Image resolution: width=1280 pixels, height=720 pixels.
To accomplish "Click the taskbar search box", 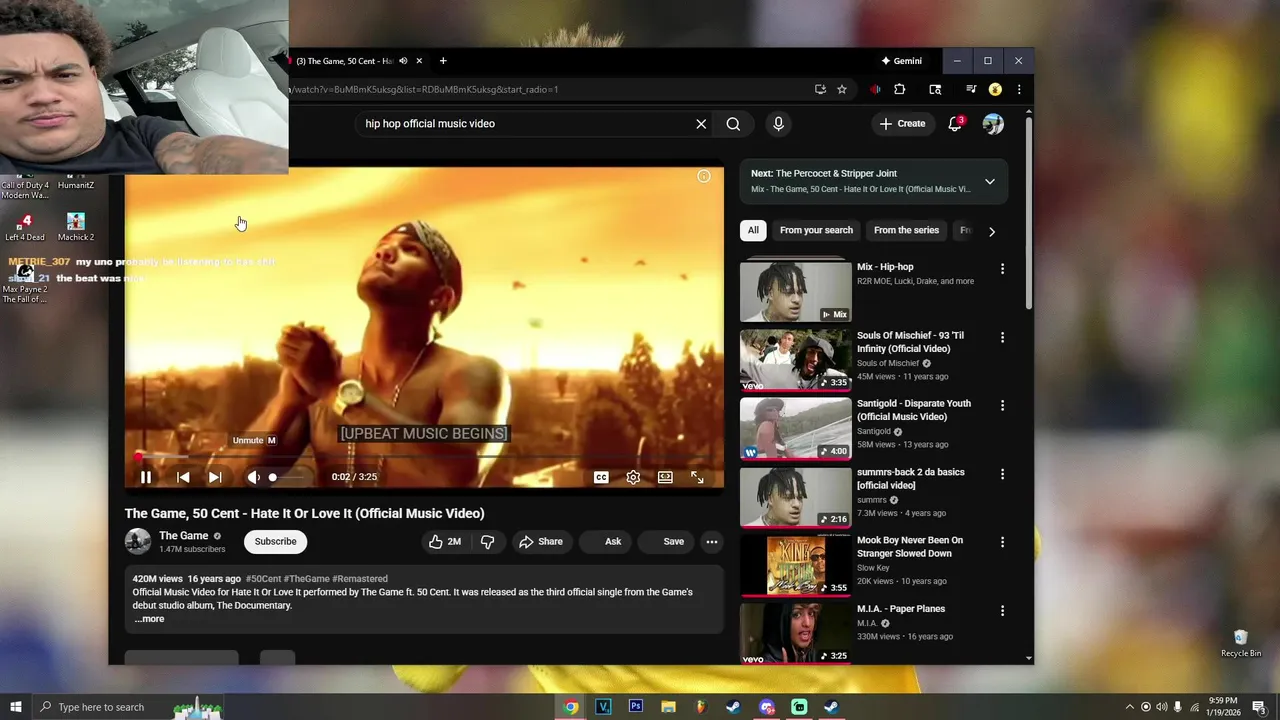I will pyautogui.click(x=128, y=707).
